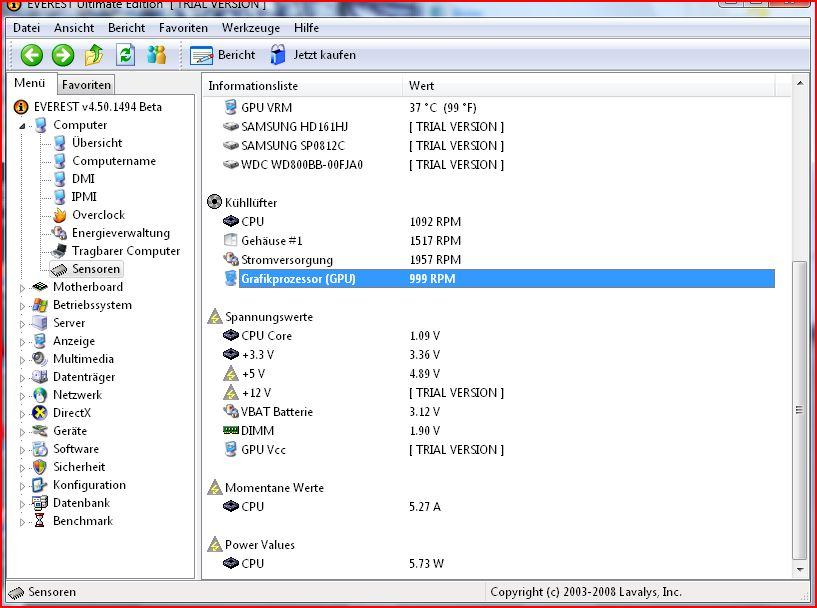Click the Jetzt kaufen shopping bag icon
Image resolution: width=817 pixels, height=608 pixels.
(x=278, y=55)
